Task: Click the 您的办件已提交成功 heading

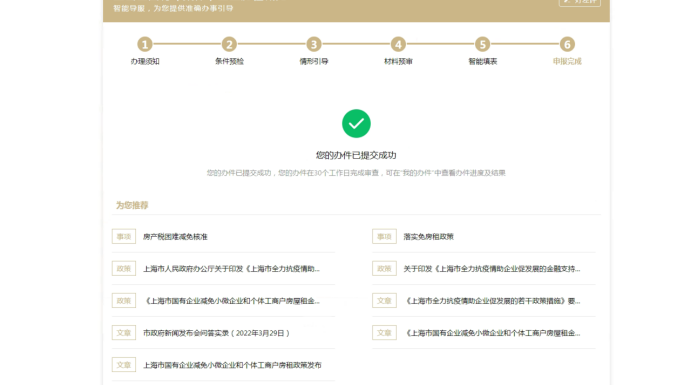Action: point(356,155)
